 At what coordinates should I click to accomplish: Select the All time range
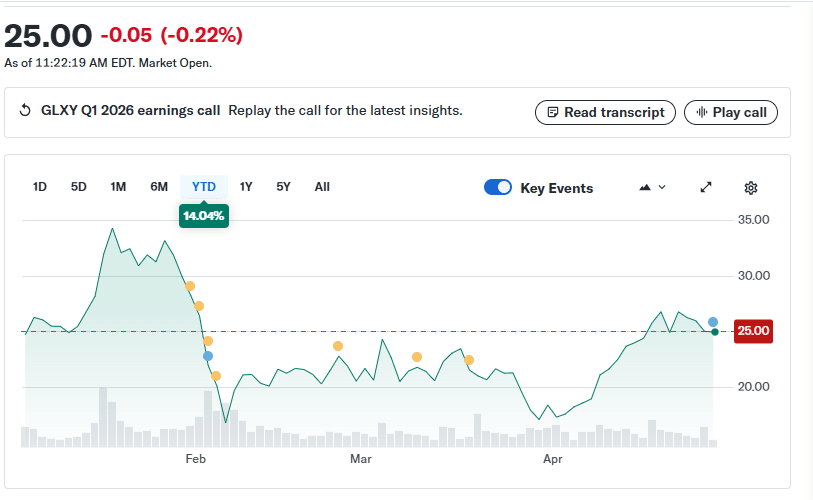coord(322,187)
